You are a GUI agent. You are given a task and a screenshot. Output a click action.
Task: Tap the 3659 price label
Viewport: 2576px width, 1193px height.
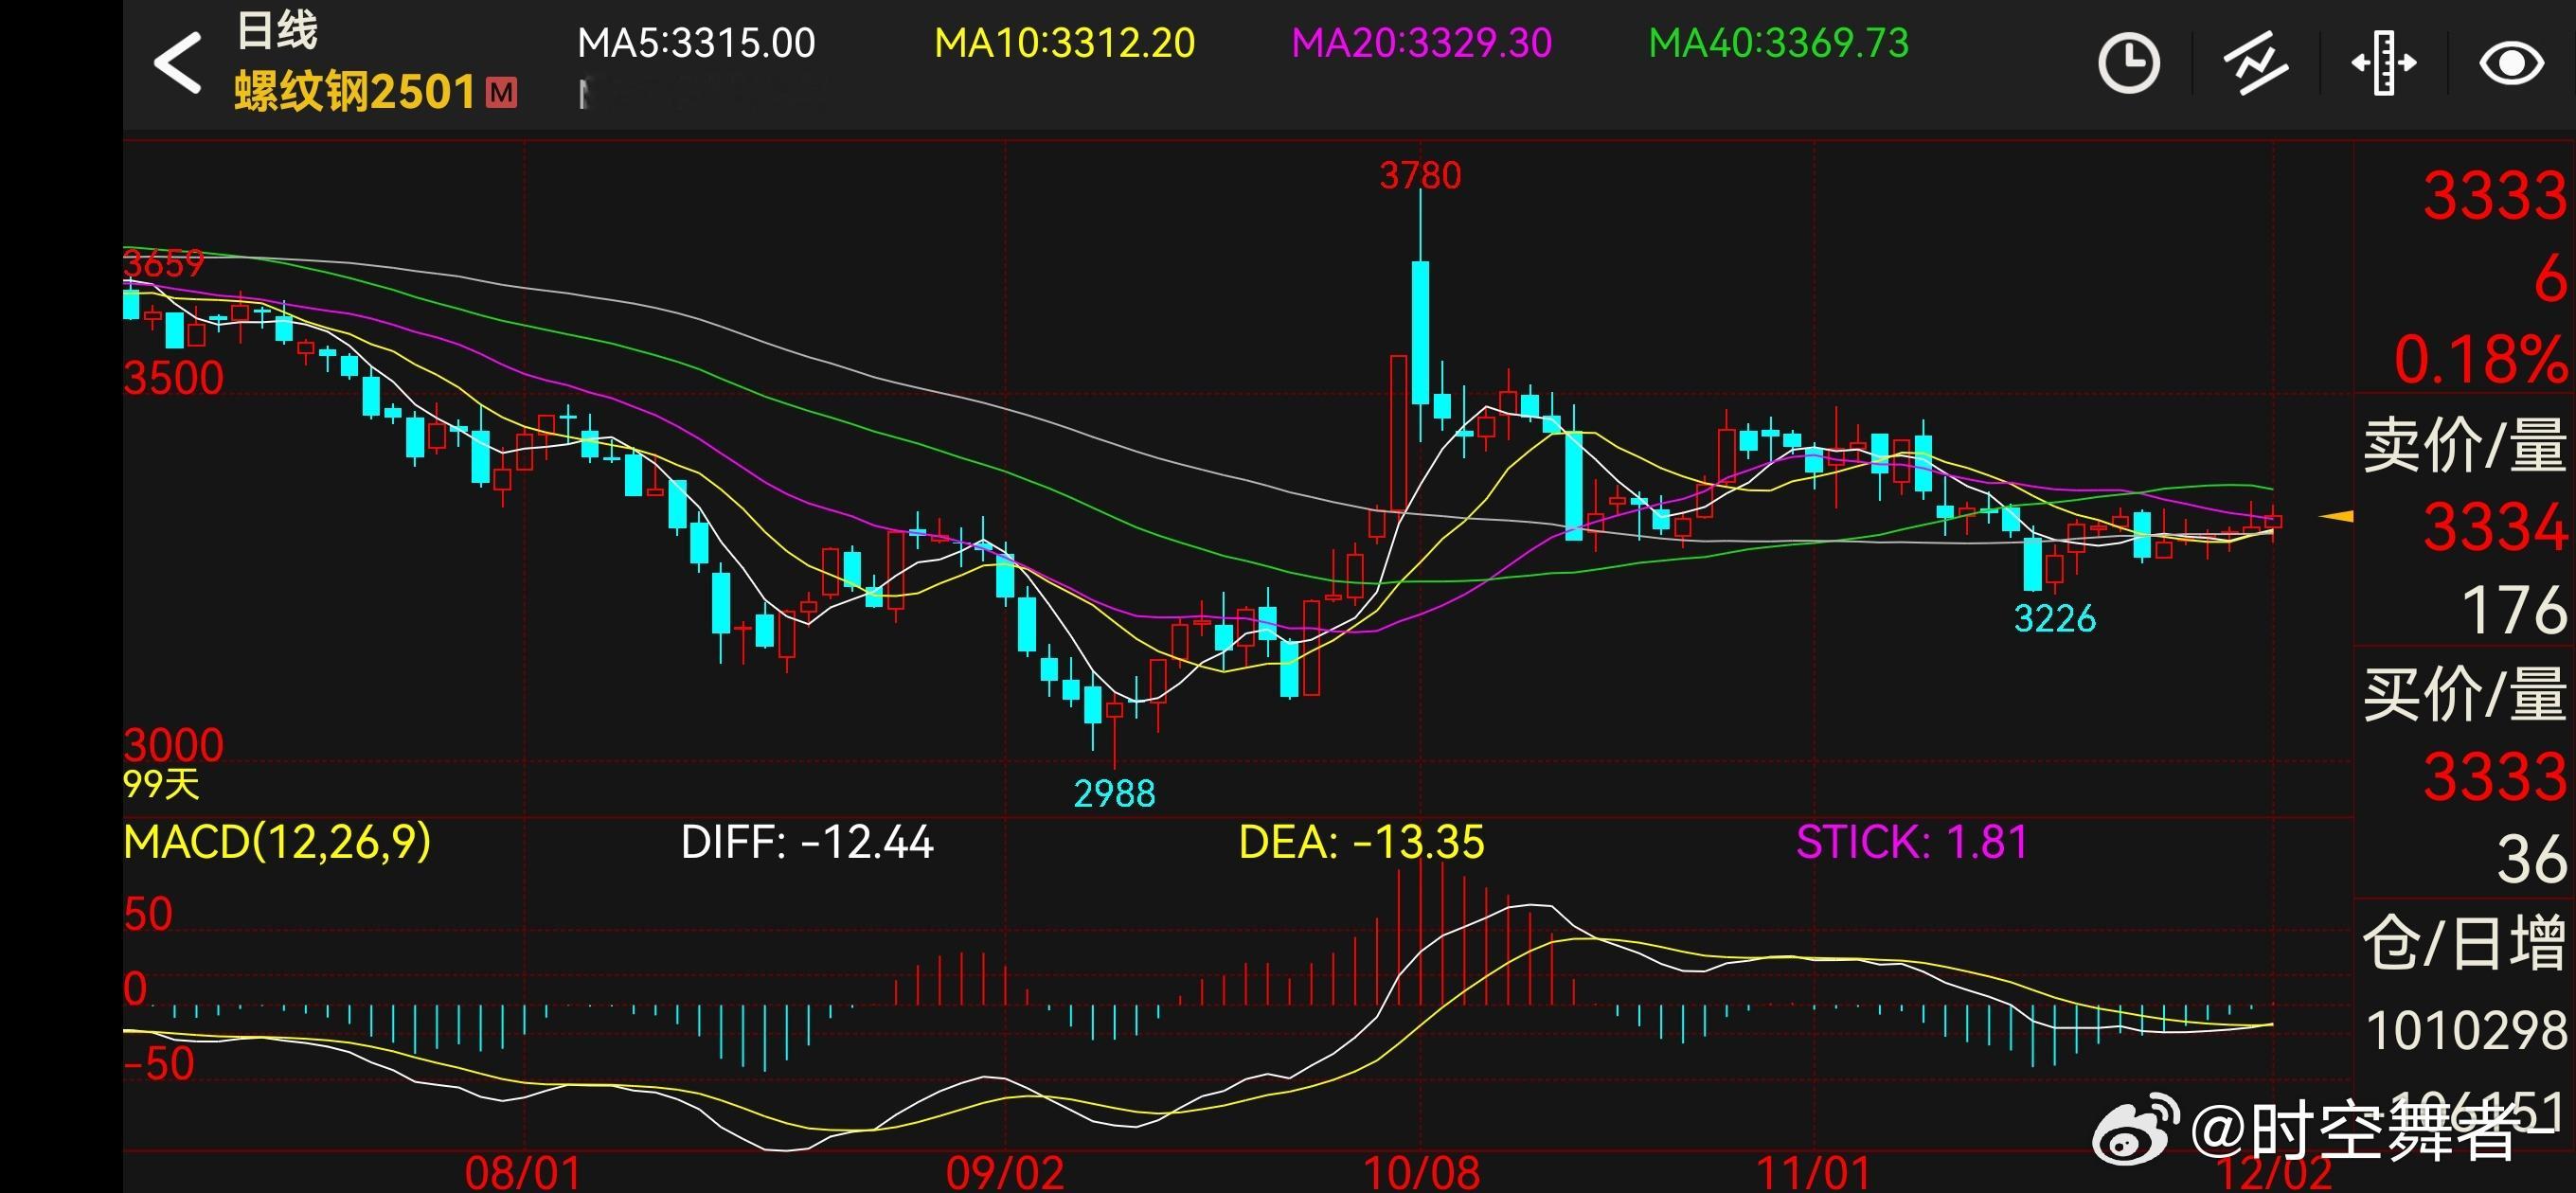(164, 264)
